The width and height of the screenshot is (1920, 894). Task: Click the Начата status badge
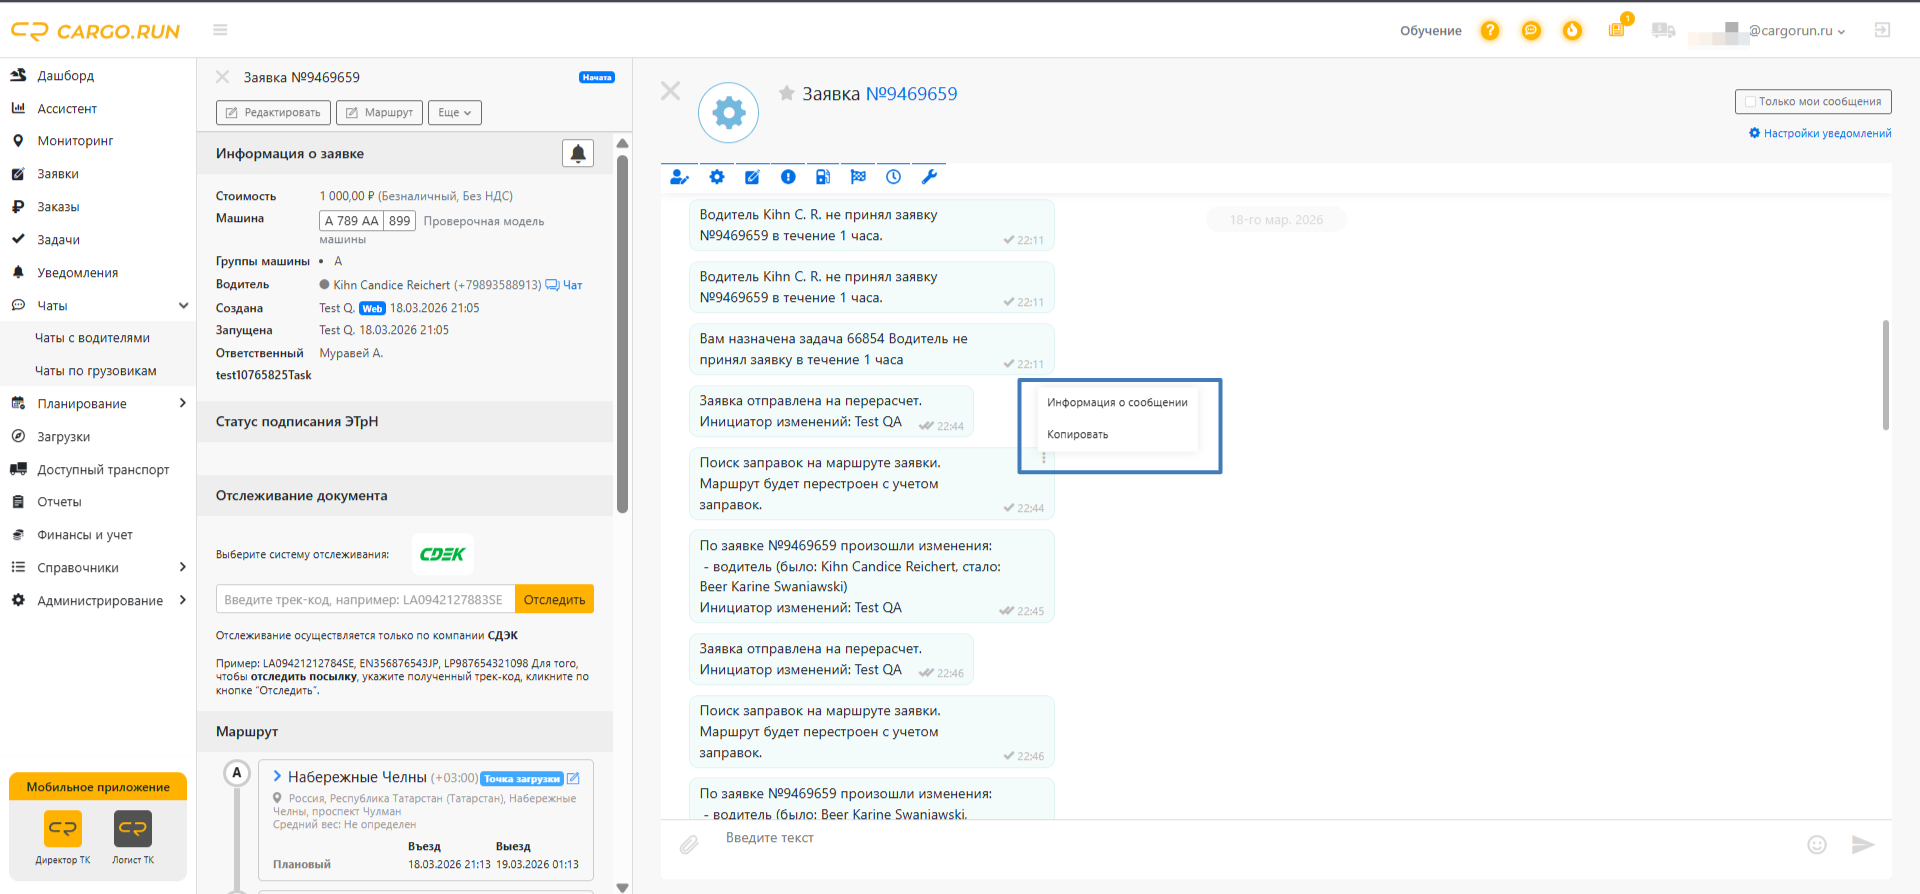point(597,77)
